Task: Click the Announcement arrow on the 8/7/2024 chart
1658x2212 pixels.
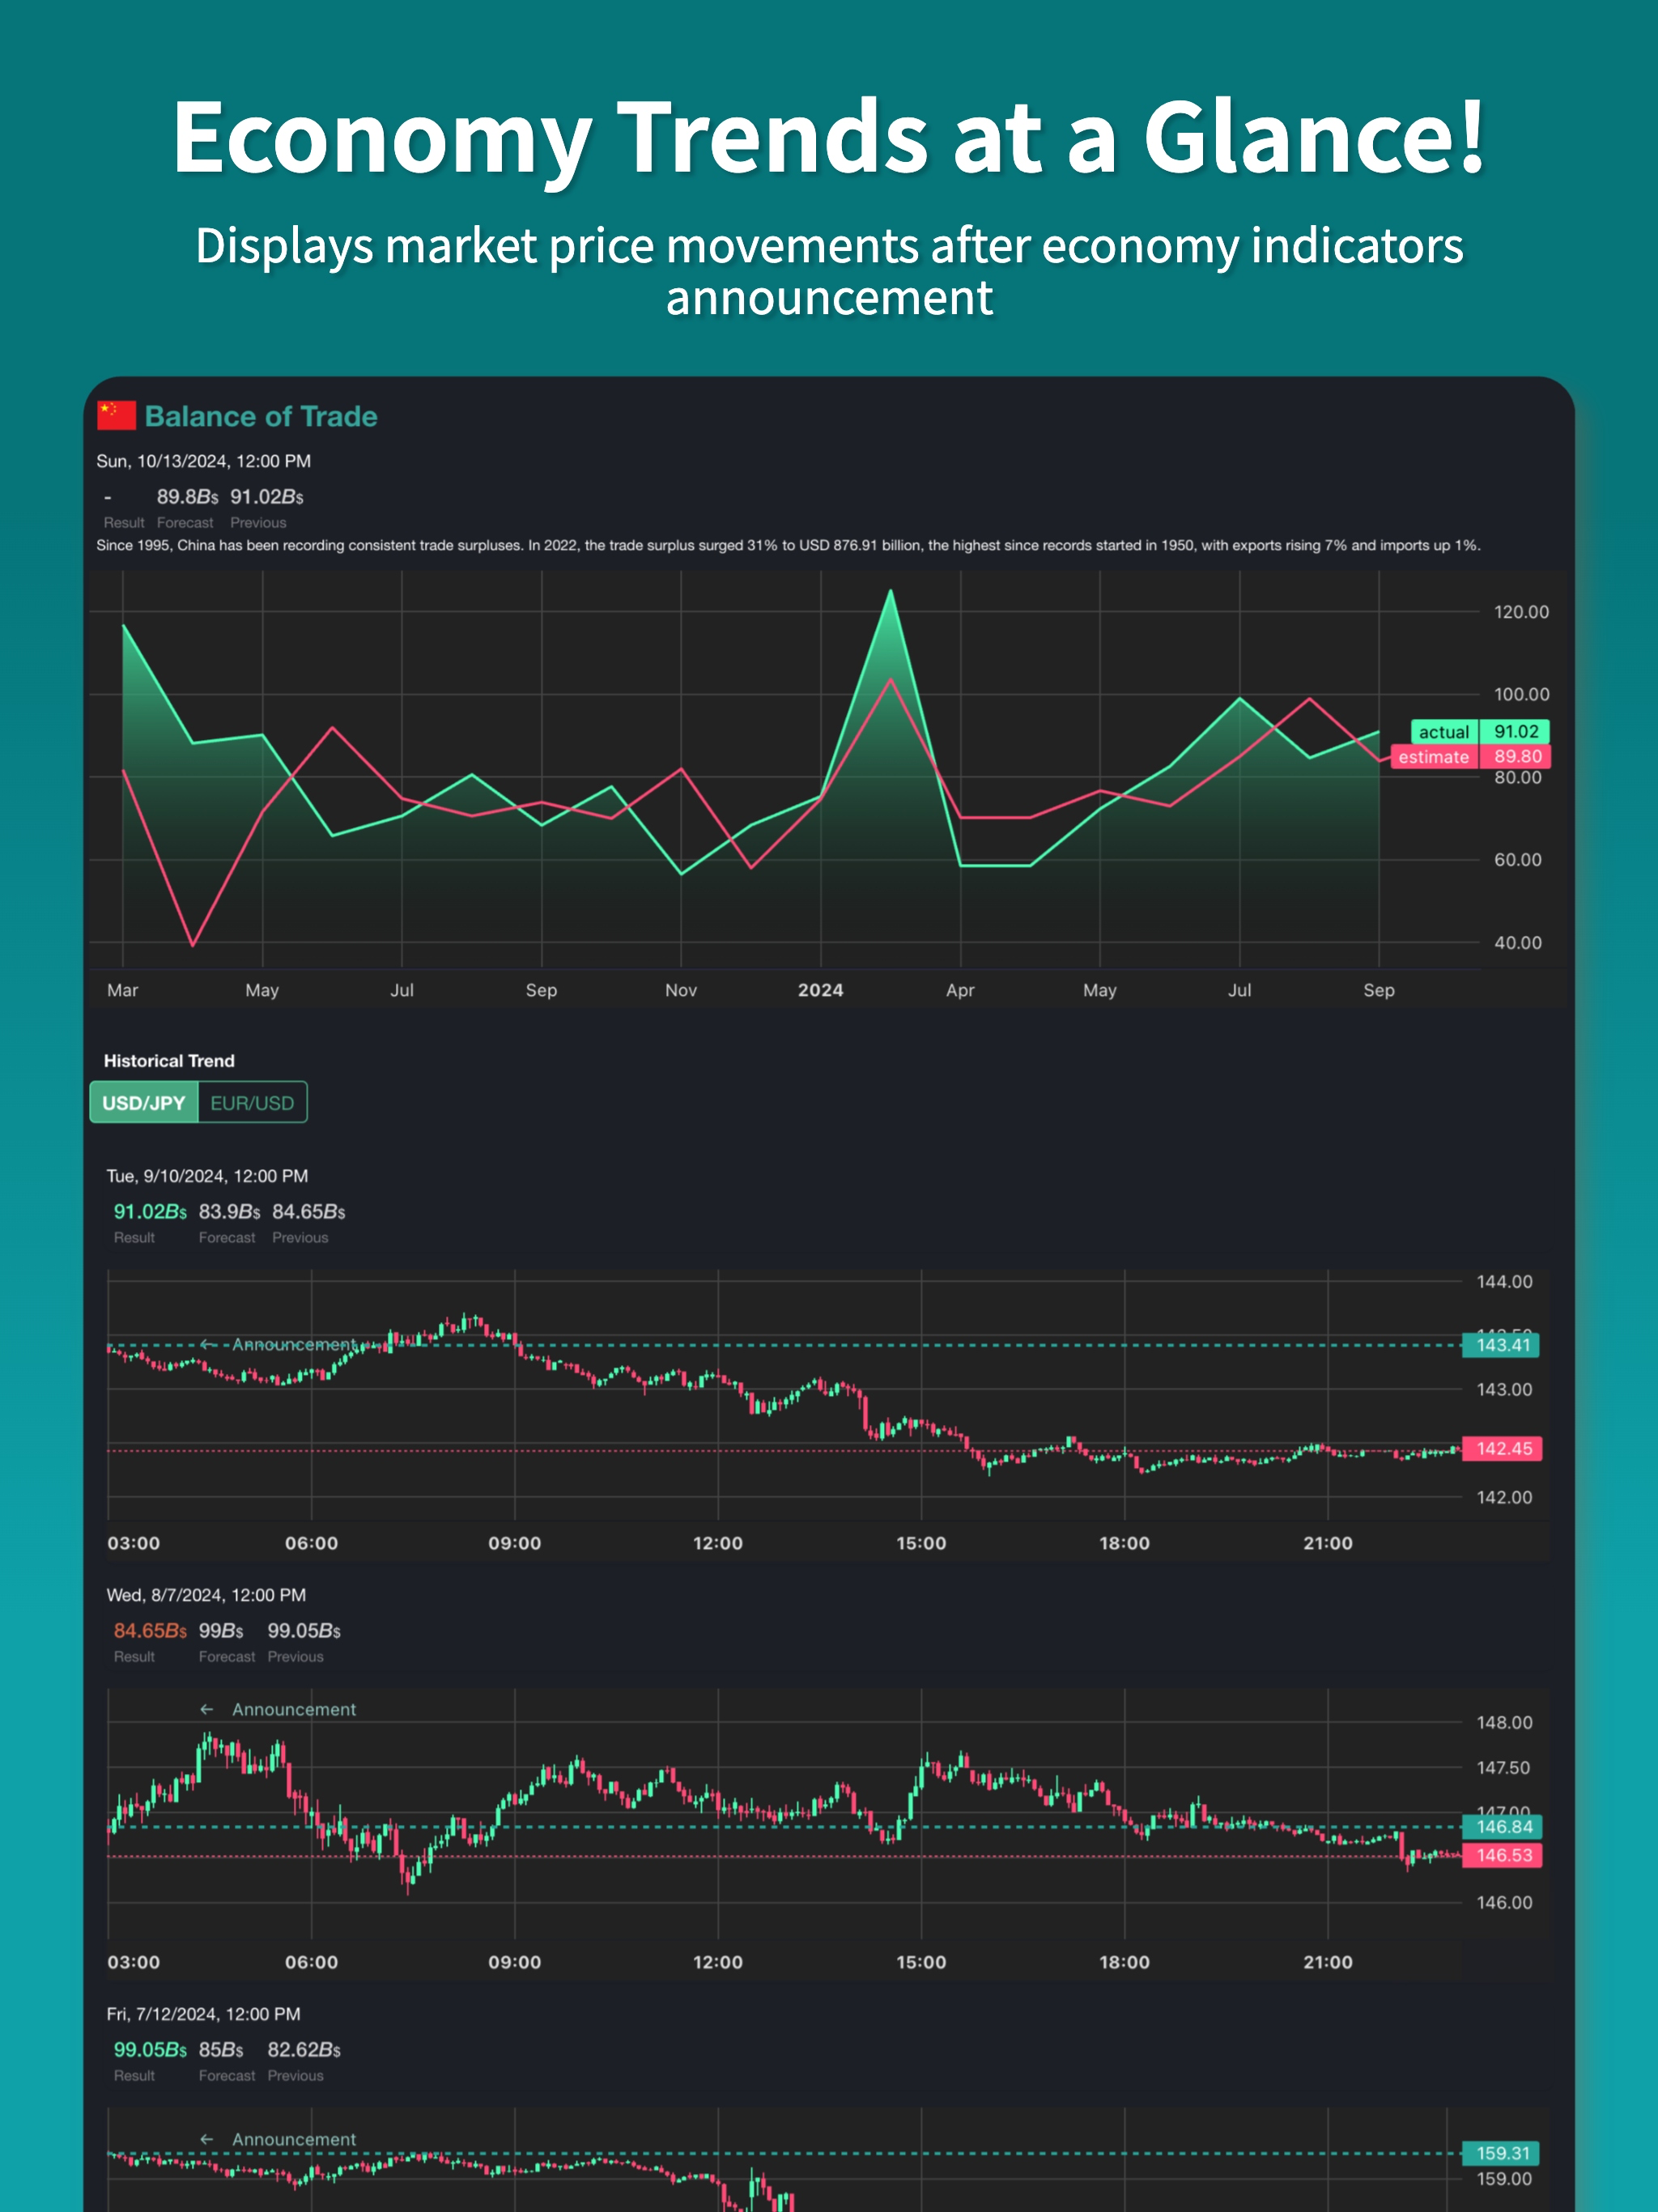Action: pos(207,1709)
